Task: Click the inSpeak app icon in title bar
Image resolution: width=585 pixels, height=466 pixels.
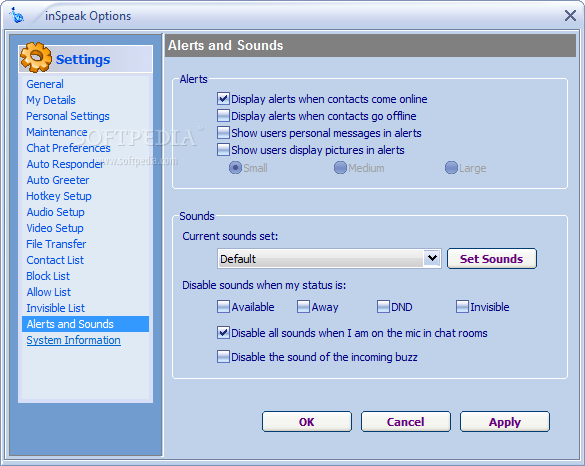Action: [x=16, y=16]
